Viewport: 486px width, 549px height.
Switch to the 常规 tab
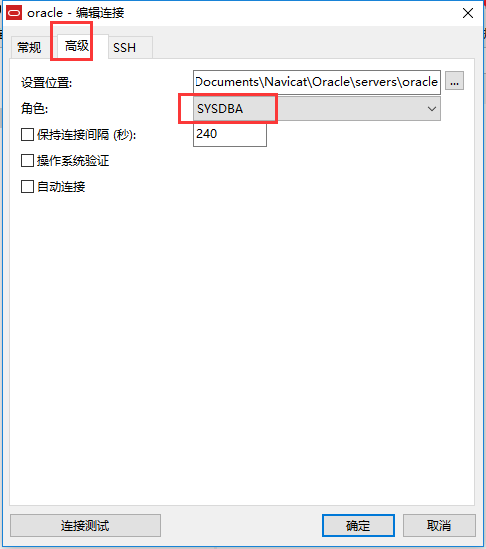point(29,47)
